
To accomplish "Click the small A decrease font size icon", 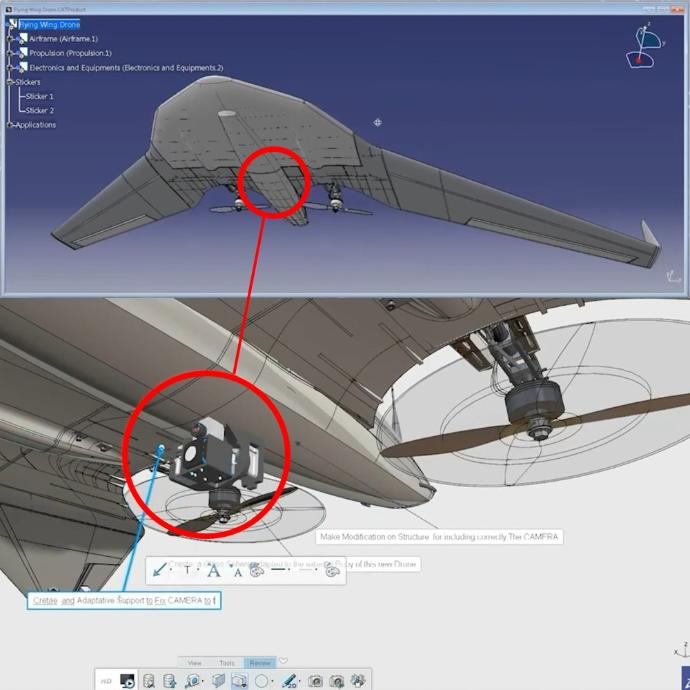I will coord(237,572).
